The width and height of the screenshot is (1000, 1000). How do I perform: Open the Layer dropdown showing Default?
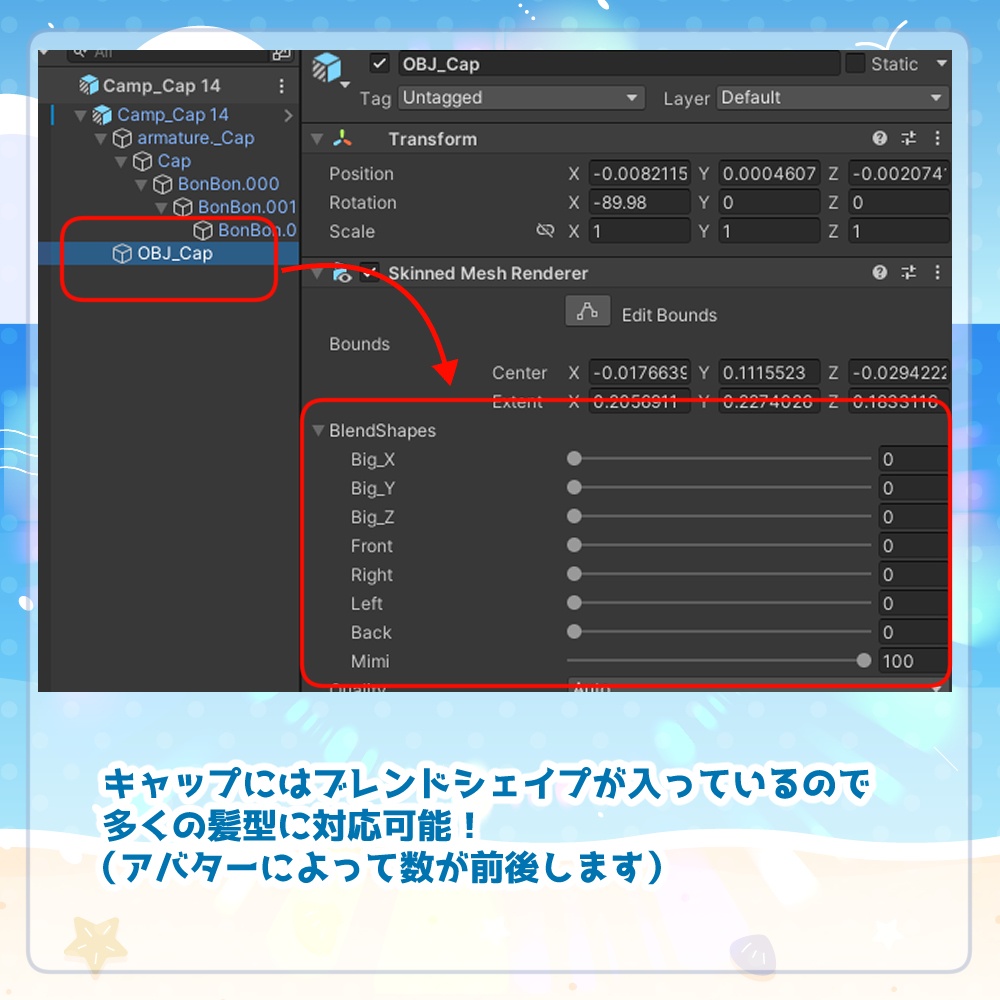pyautogui.click(x=830, y=98)
